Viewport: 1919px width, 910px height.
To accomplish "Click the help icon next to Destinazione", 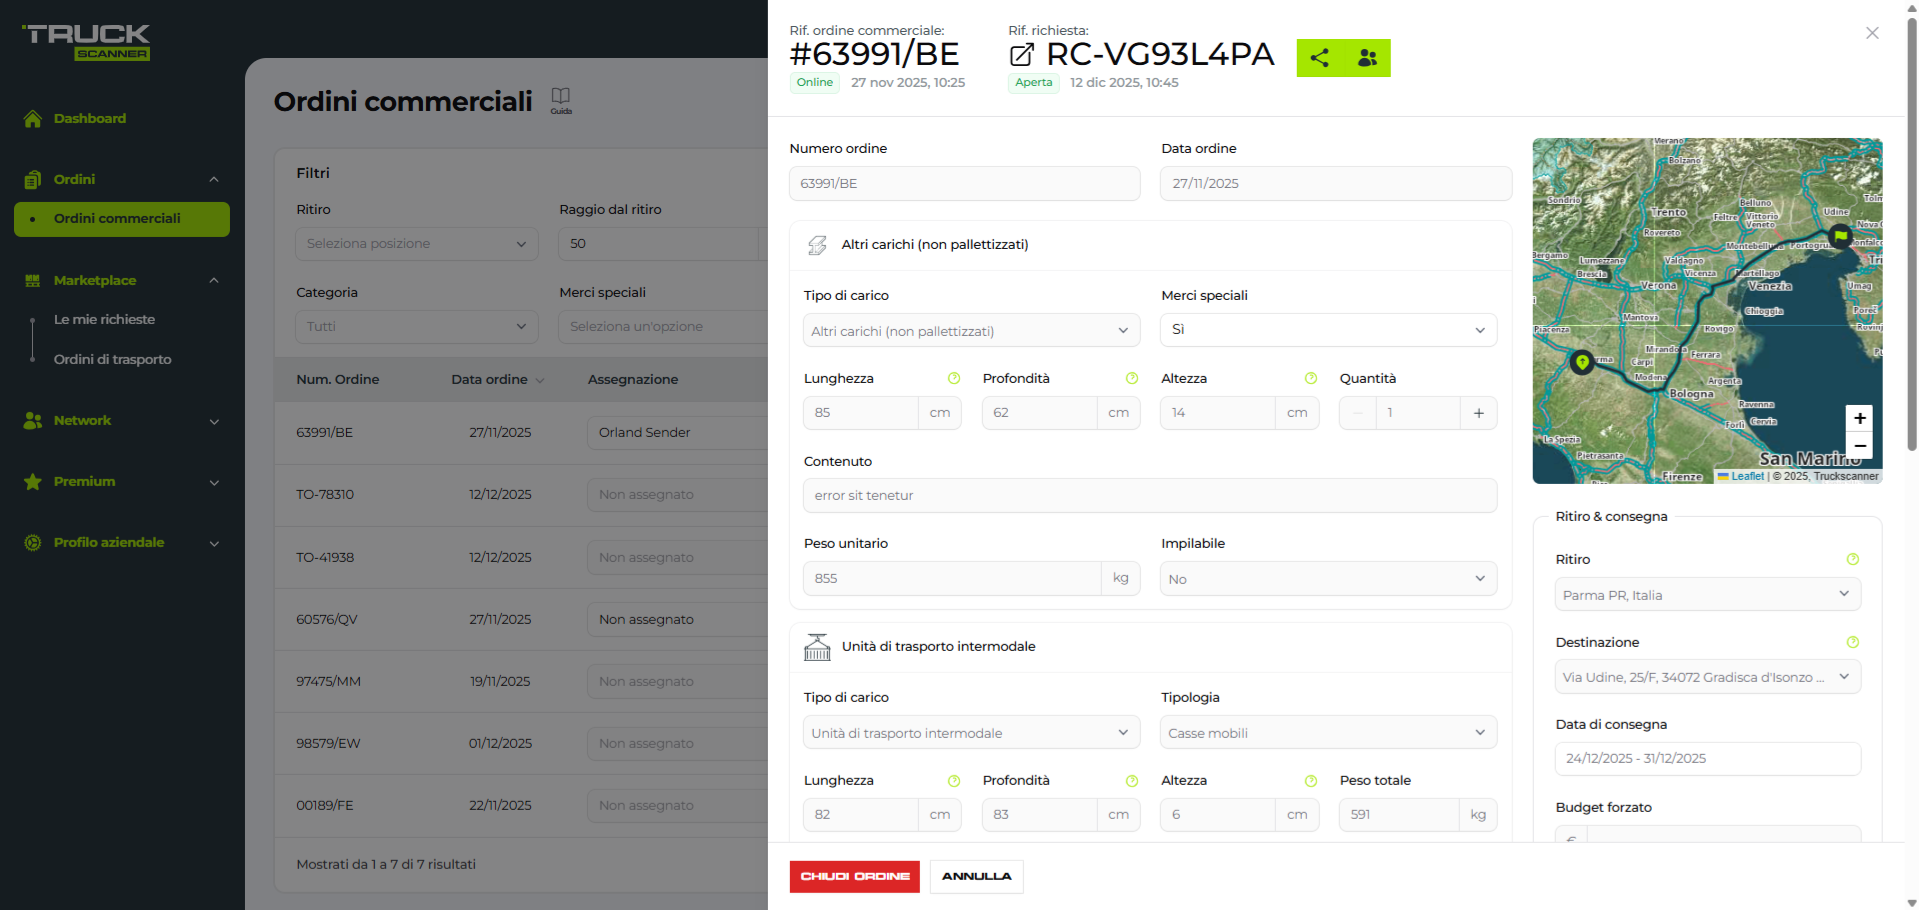I will tap(1852, 643).
